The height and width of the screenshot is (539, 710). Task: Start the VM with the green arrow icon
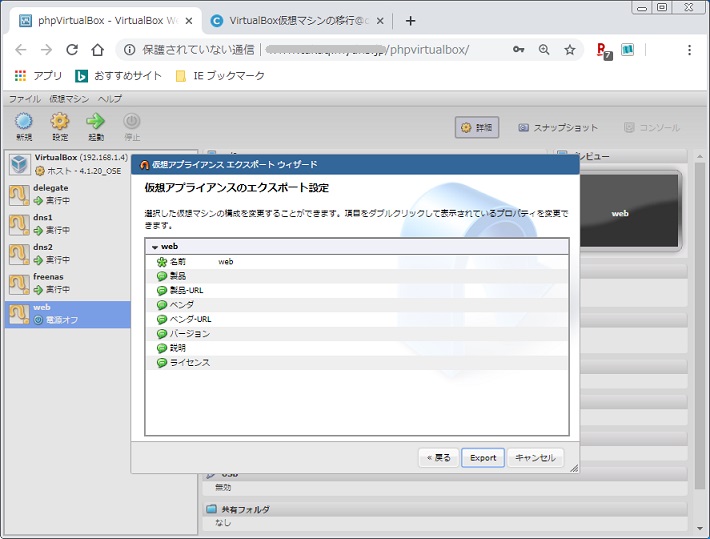(x=96, y=127)
